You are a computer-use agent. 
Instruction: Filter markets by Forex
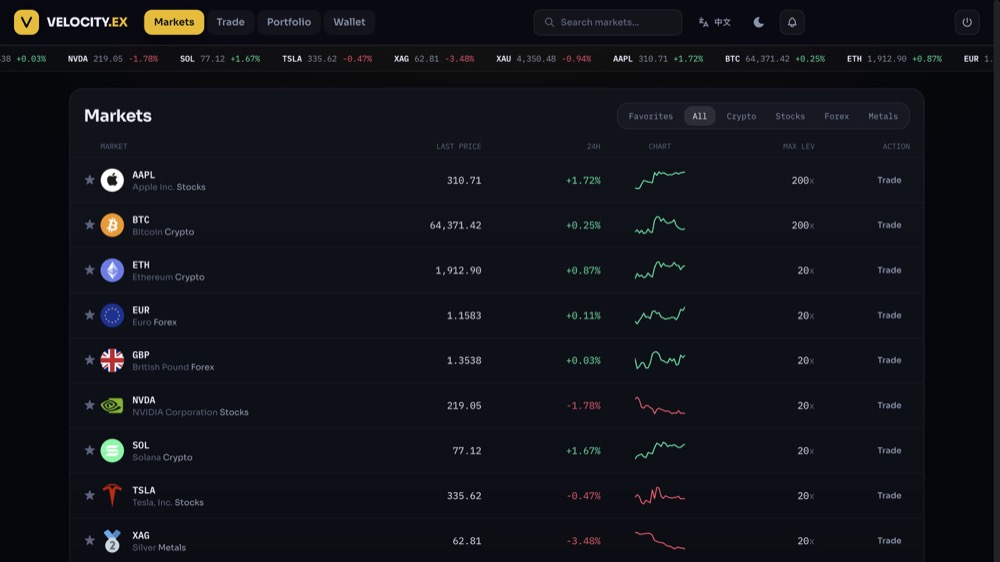[x=837, y=116]
